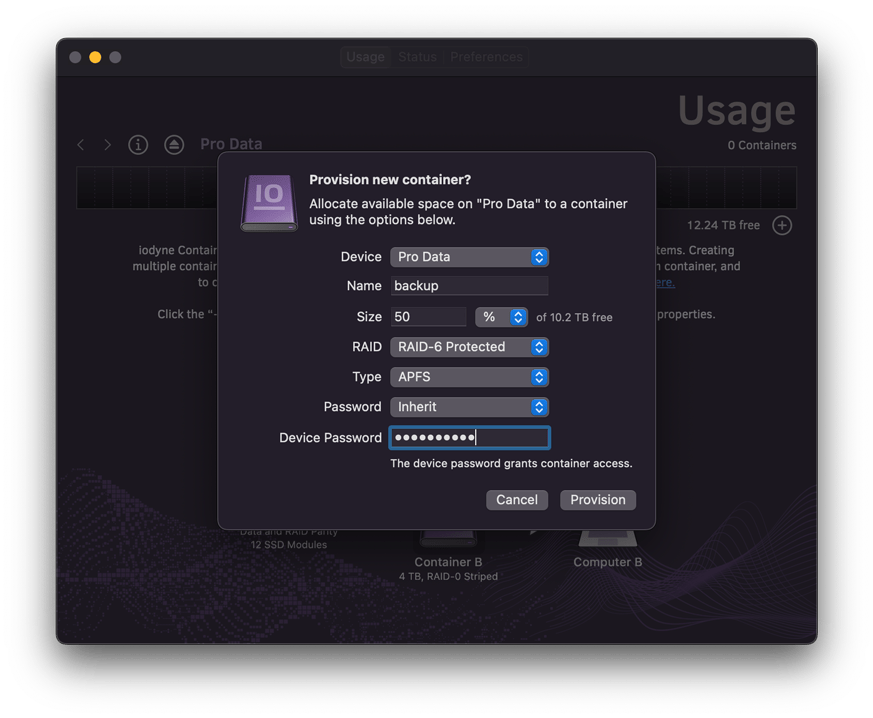Open the Type dropdown showing APFS

[x=469, y=377]
